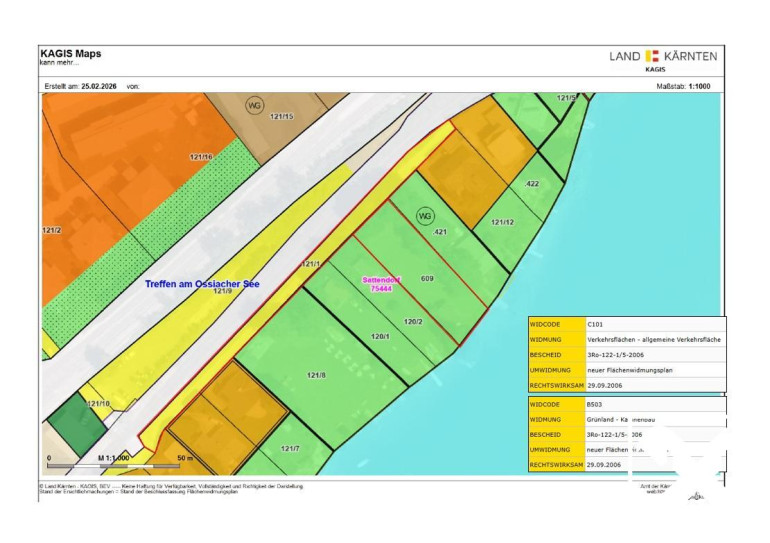This screenshot has width=770, height=543.
Task: Click the C101 WIDCODE value
Action: (594, 325)
